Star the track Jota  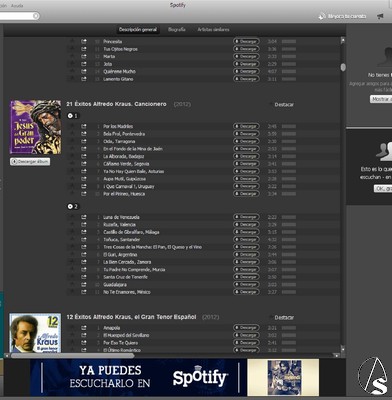(x=72, y=64)
